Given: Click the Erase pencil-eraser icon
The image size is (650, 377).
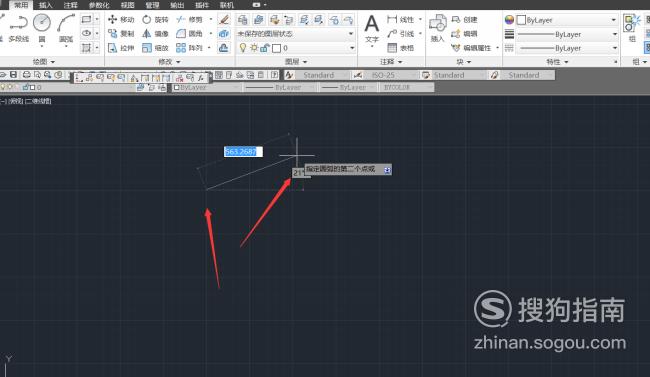Looking at the screenshot, I should coord(224,19).
